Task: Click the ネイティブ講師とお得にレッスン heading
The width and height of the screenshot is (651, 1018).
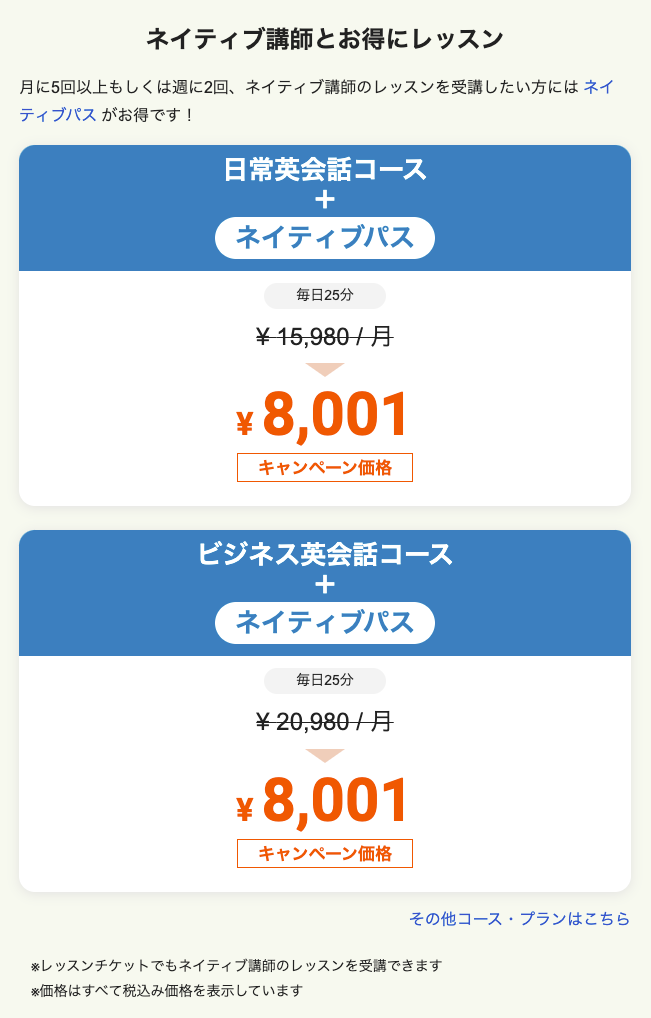Action: click(325, 39)
